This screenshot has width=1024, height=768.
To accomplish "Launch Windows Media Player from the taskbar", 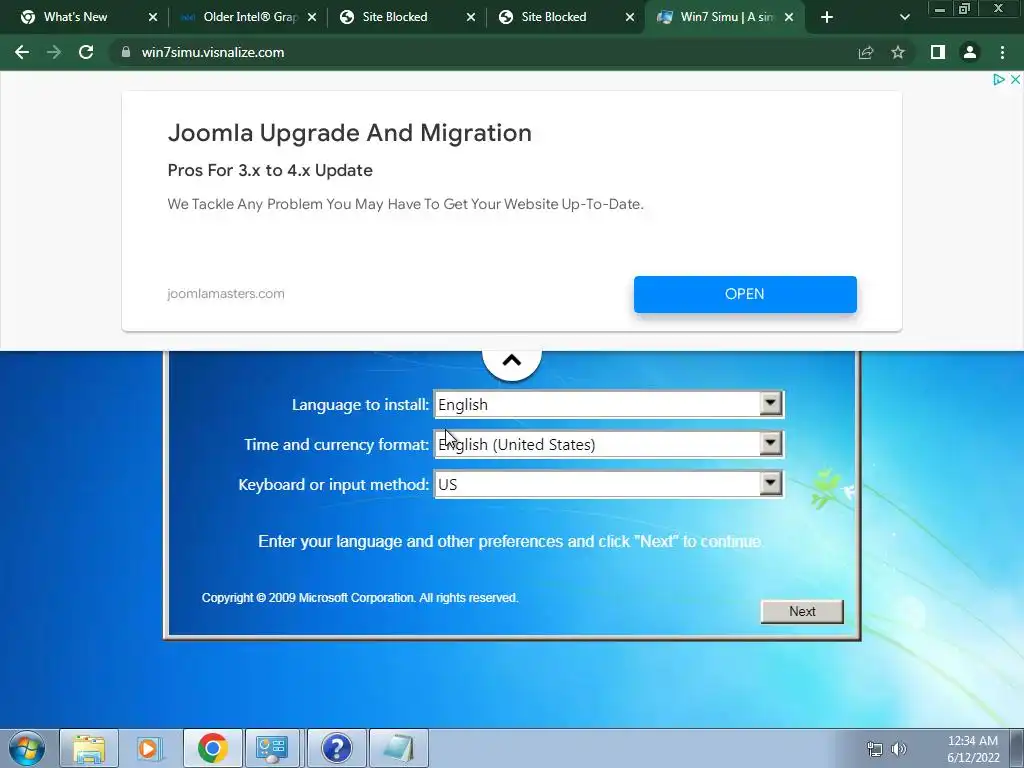I will click(x=150, y=748).
